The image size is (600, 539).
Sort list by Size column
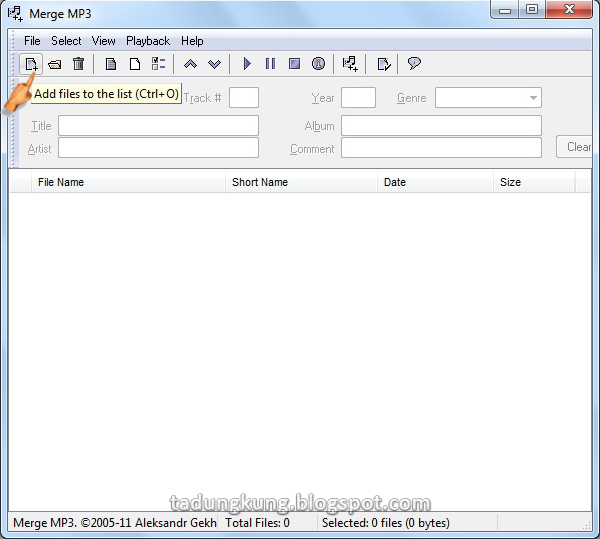point(534,182)
